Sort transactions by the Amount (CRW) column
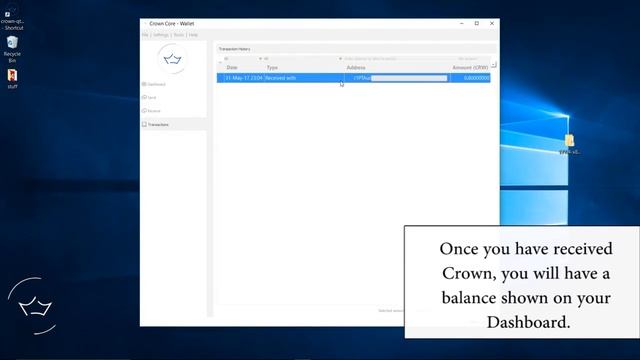This screenshot has width=640, height=360. pos(470,67)
